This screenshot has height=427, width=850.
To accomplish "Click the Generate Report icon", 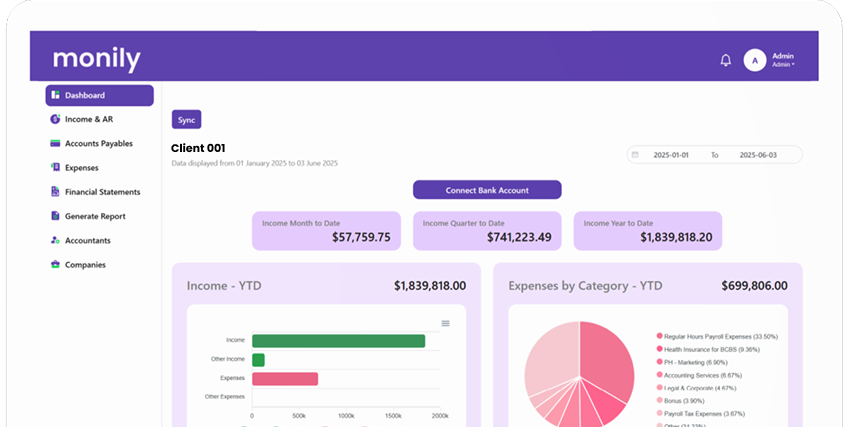I will 56,216.
